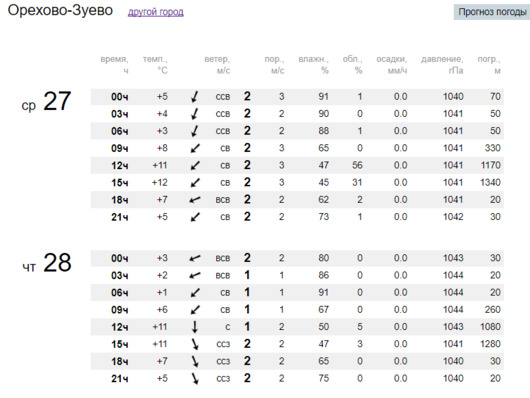Viewport: 530px width, 398px height.
Task: Click the 'другой город' link
Action: tap(155, 12)
